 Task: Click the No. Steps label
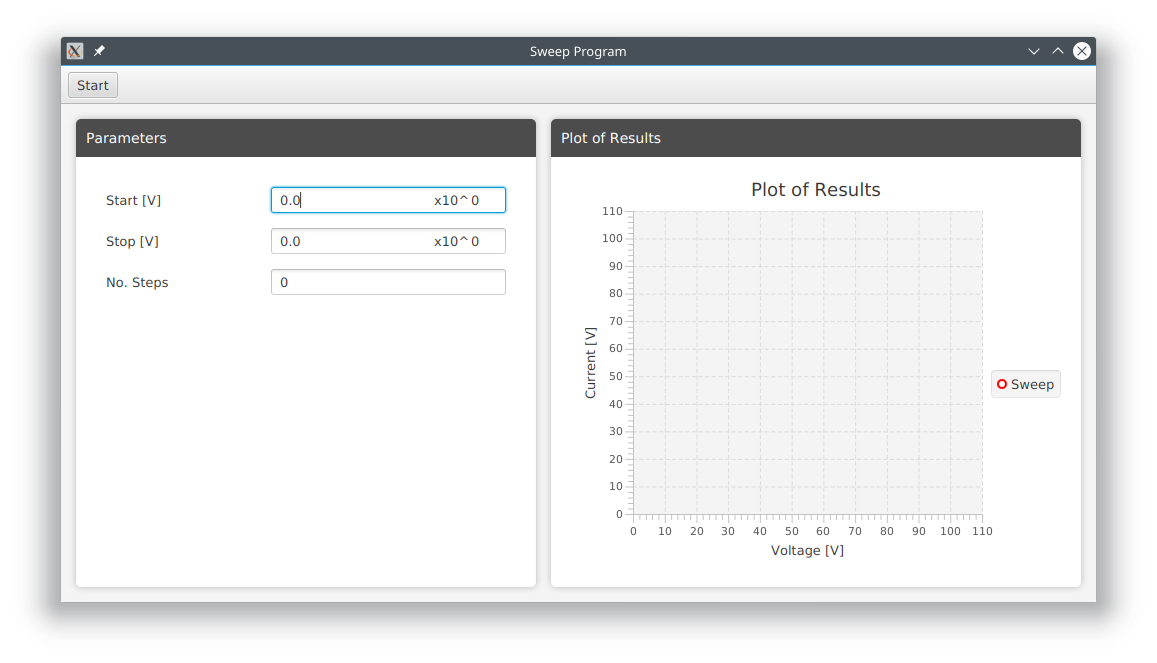[137, 282]
